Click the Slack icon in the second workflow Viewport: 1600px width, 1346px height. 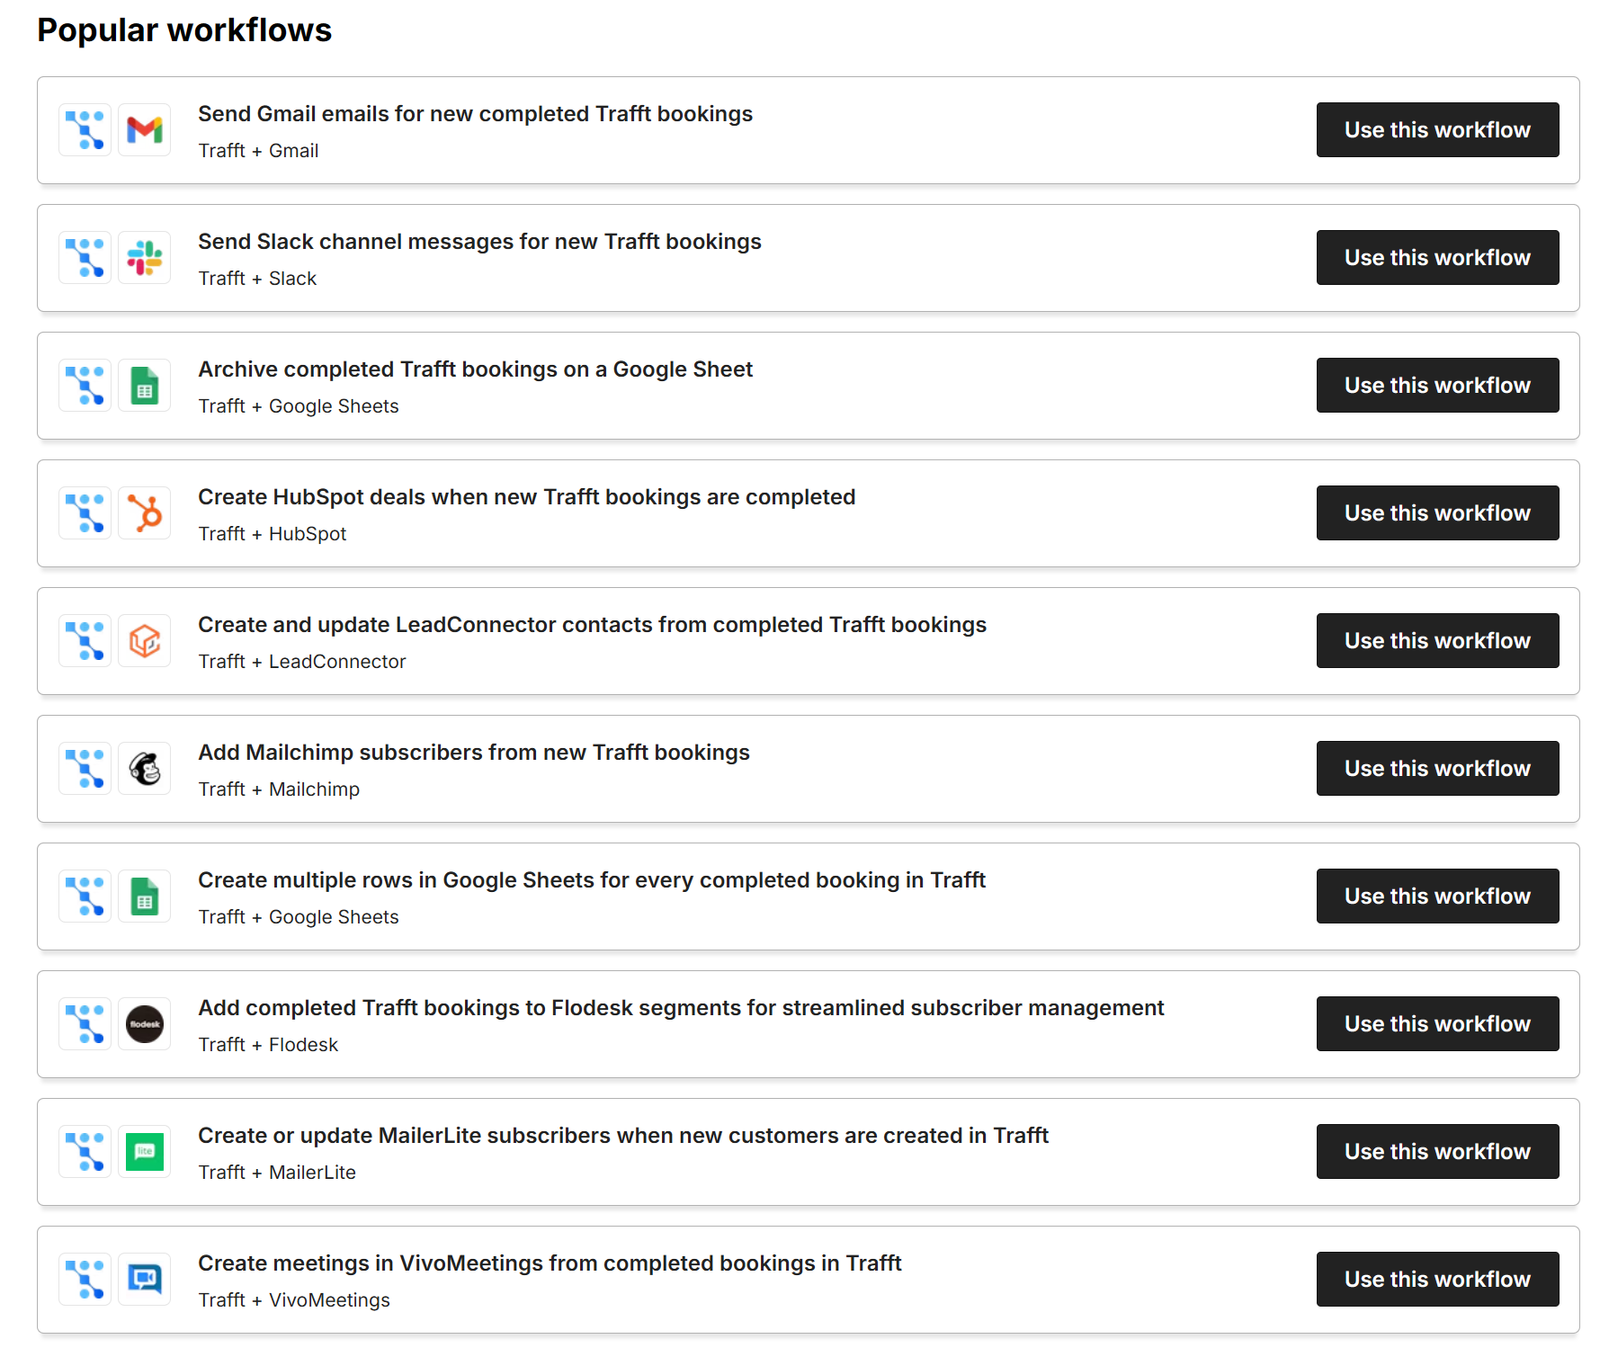pyautogui.click(x=144, y=258)
